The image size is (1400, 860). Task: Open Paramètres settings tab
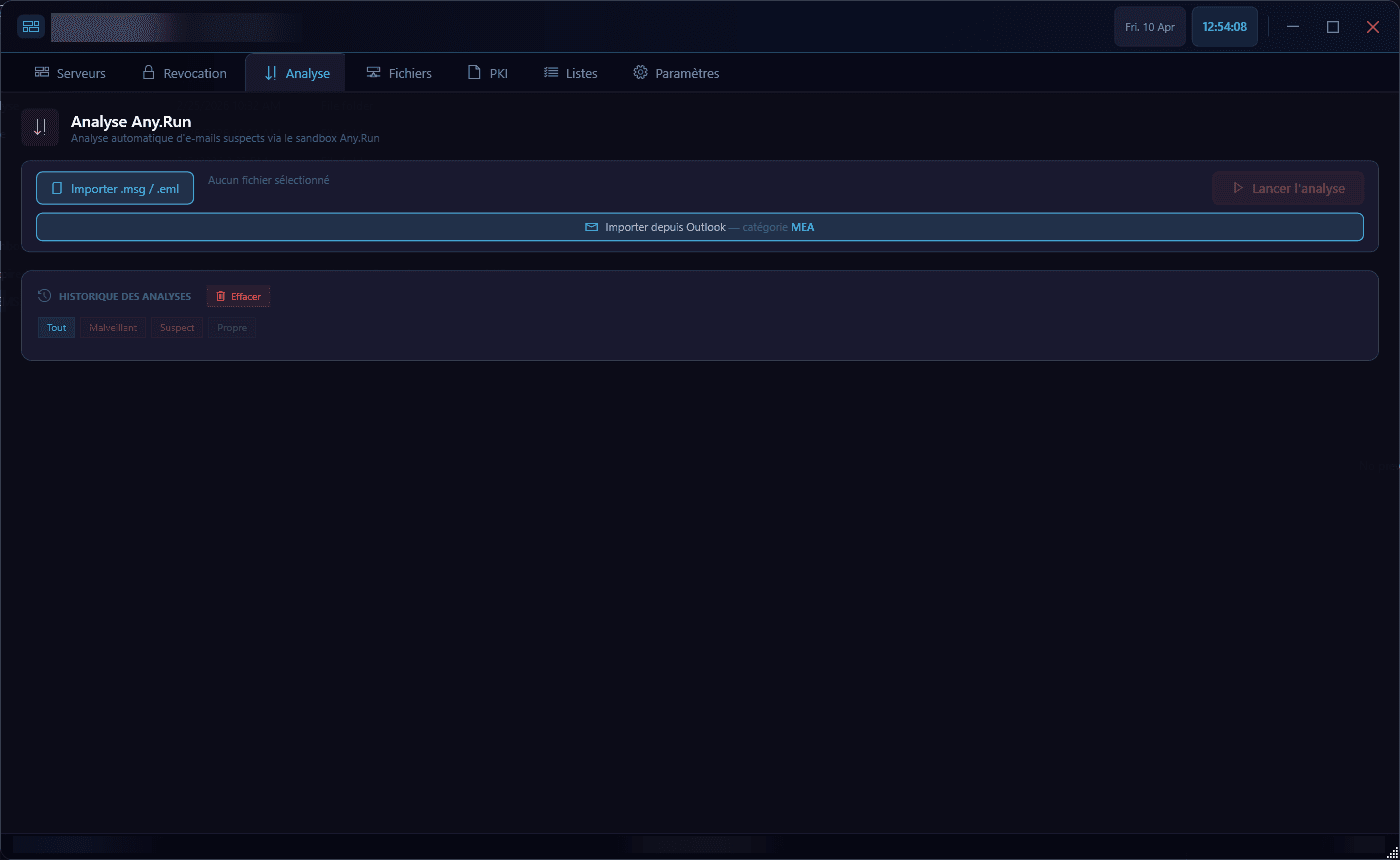coord(676,73)
